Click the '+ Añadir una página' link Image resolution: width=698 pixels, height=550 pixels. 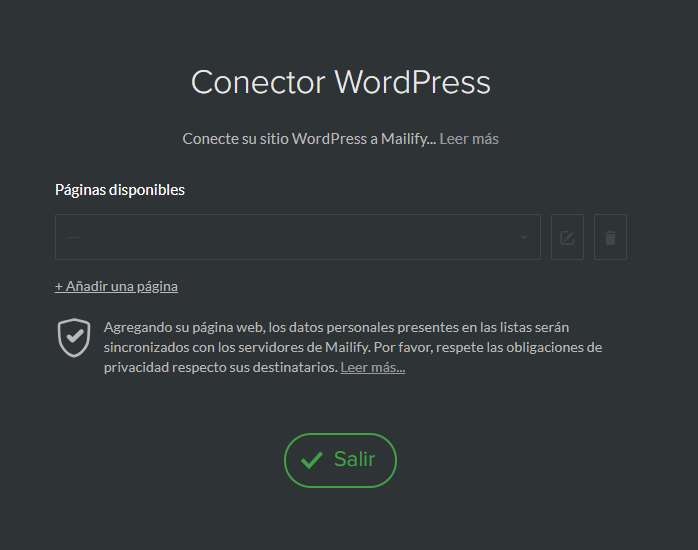[x=116, y=286]
